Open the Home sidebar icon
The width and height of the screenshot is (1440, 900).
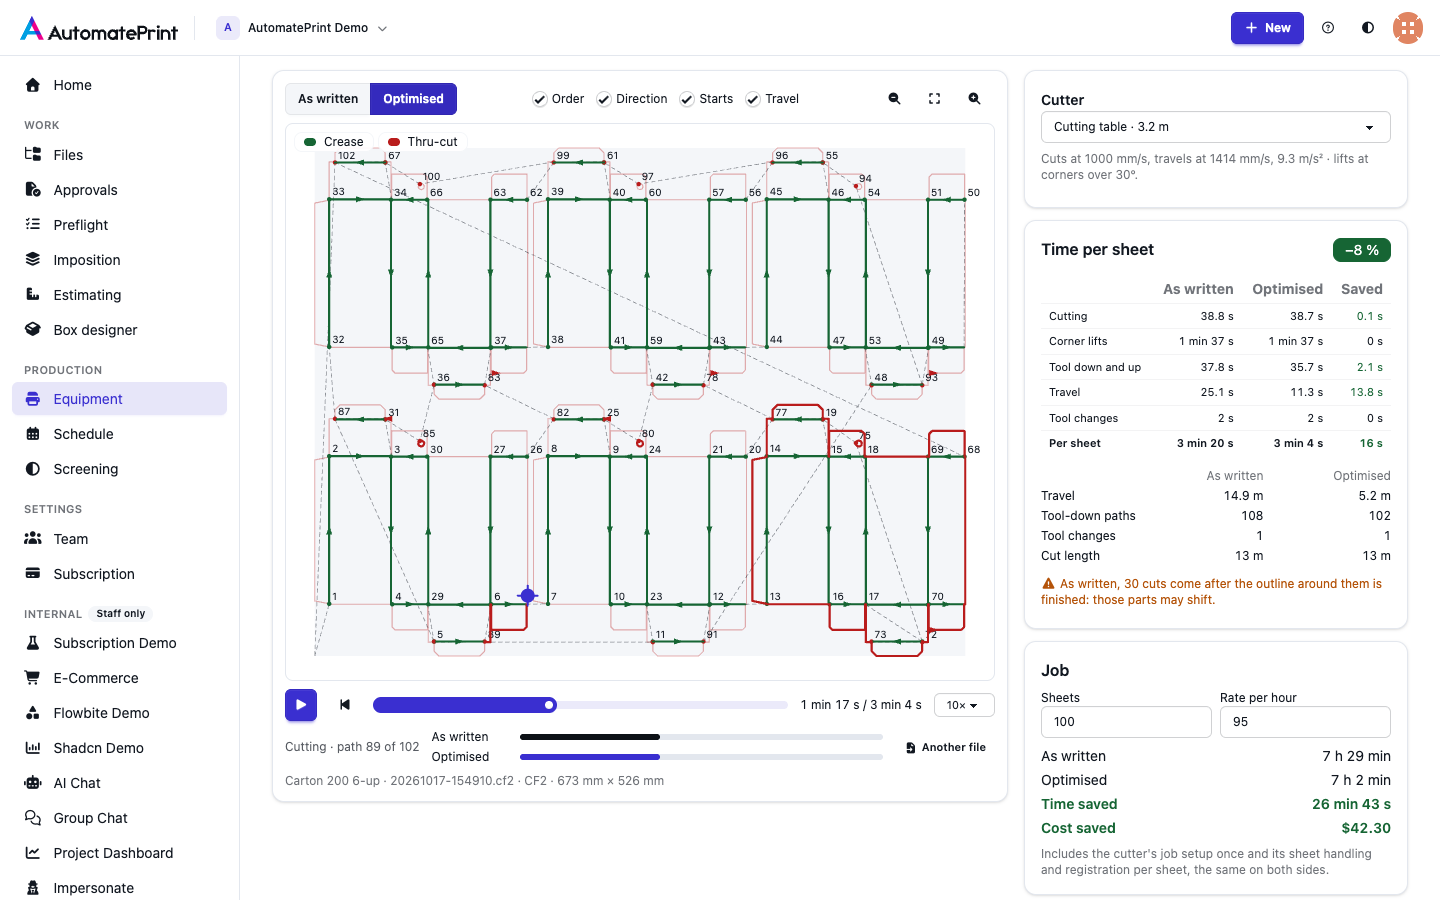pyautogui.click(x=33, y=85)
